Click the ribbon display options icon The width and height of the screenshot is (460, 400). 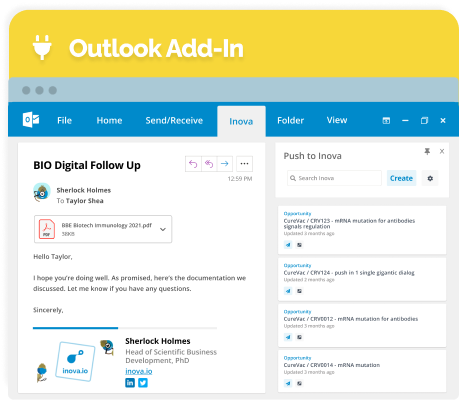tap(386, 120)
